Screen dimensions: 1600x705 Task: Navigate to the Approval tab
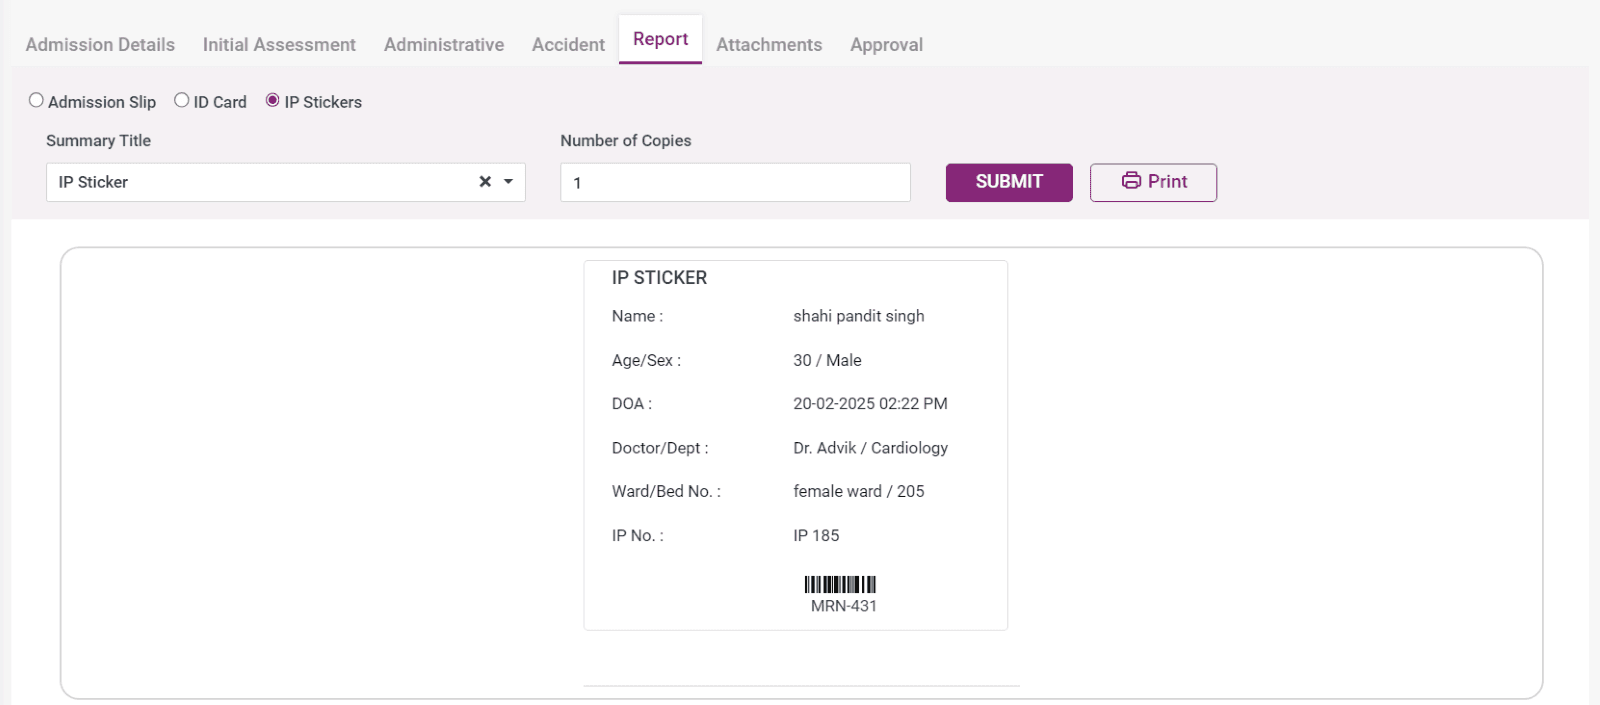886,45
